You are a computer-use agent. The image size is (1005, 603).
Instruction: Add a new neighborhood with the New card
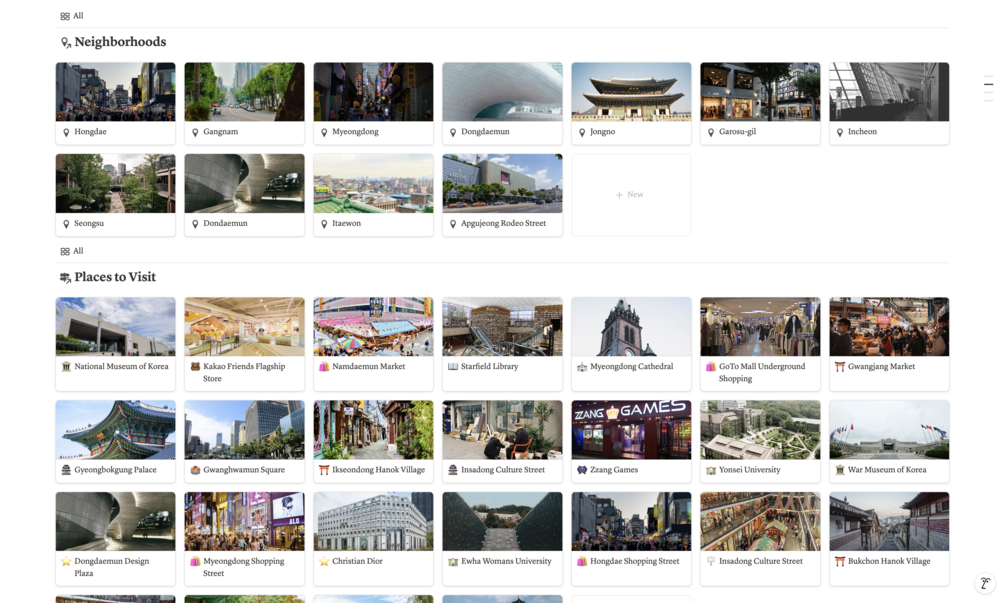click(x=631, y=195)
